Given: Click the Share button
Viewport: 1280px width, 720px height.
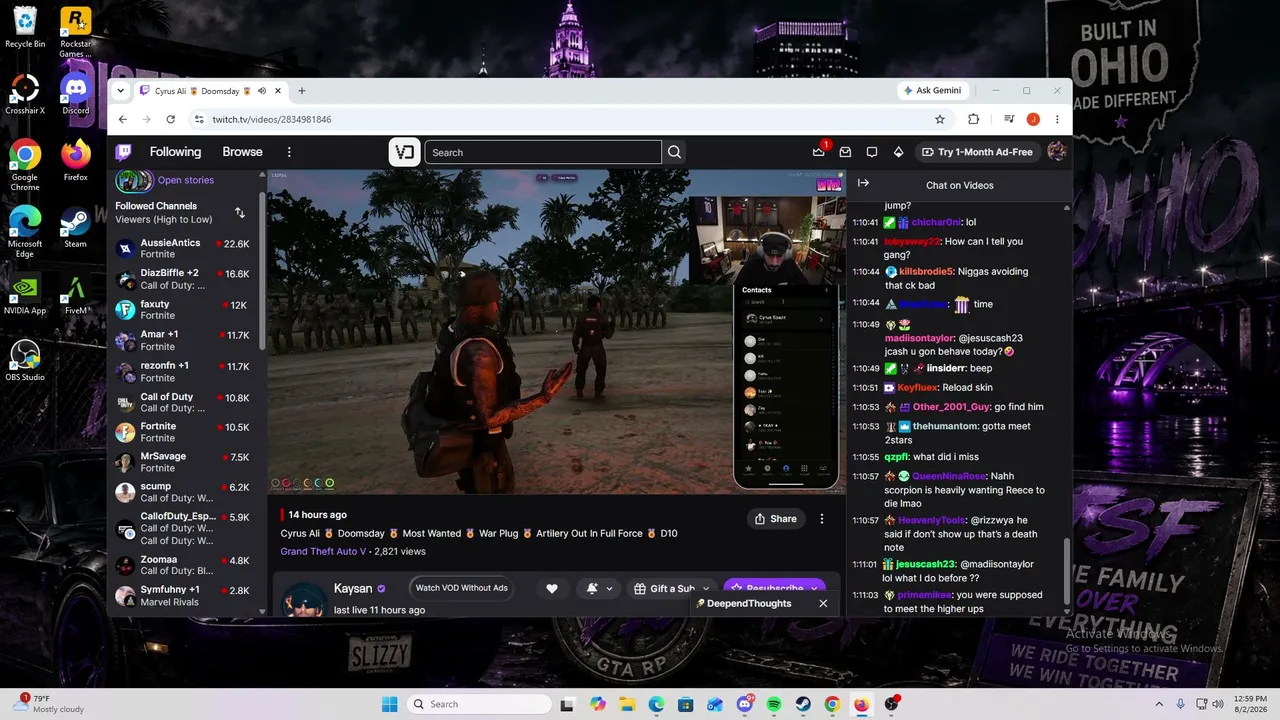Looking at the screenshot, I should point(776,519).
